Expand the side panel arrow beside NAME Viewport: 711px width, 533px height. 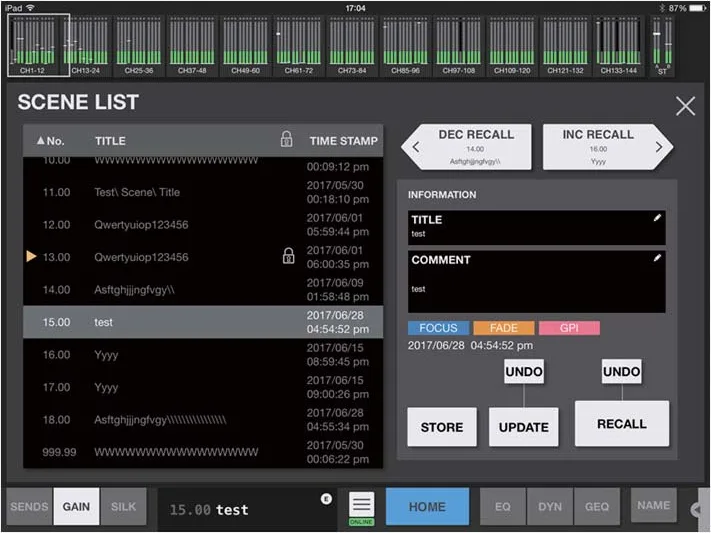click(697, 509)
